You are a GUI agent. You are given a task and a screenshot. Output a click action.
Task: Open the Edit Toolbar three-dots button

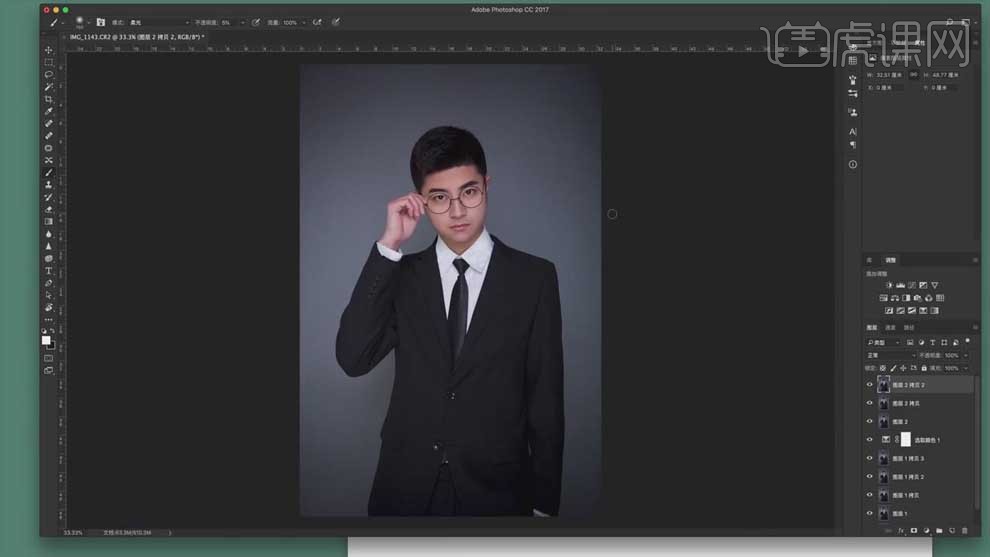point(49,320)
